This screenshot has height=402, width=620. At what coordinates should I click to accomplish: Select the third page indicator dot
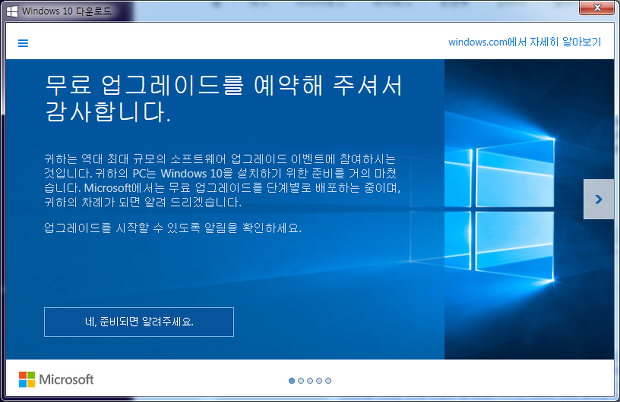click(310, 381)
